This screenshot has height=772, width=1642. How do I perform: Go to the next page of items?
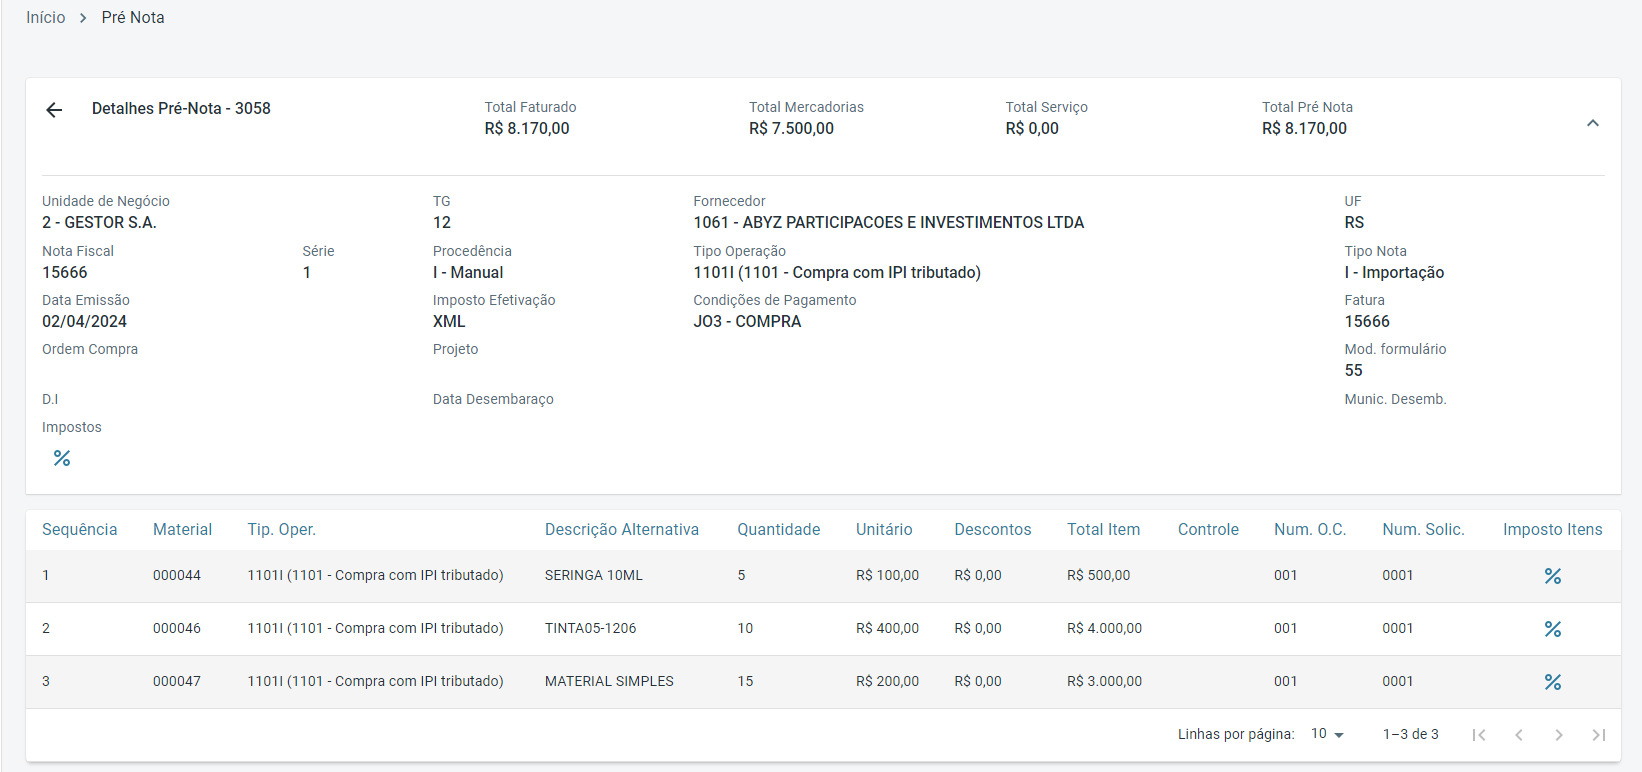1558,735
